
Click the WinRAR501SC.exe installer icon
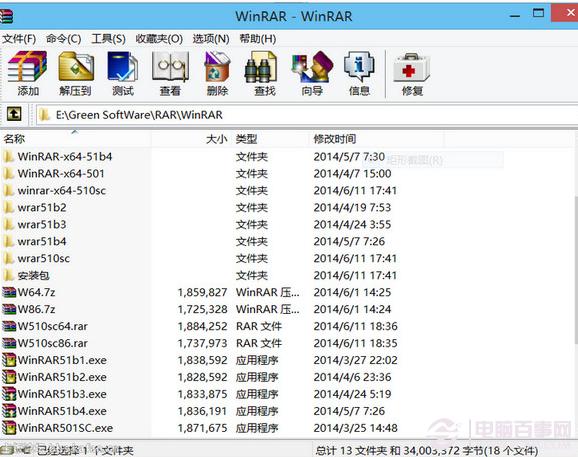coord(9,428)
